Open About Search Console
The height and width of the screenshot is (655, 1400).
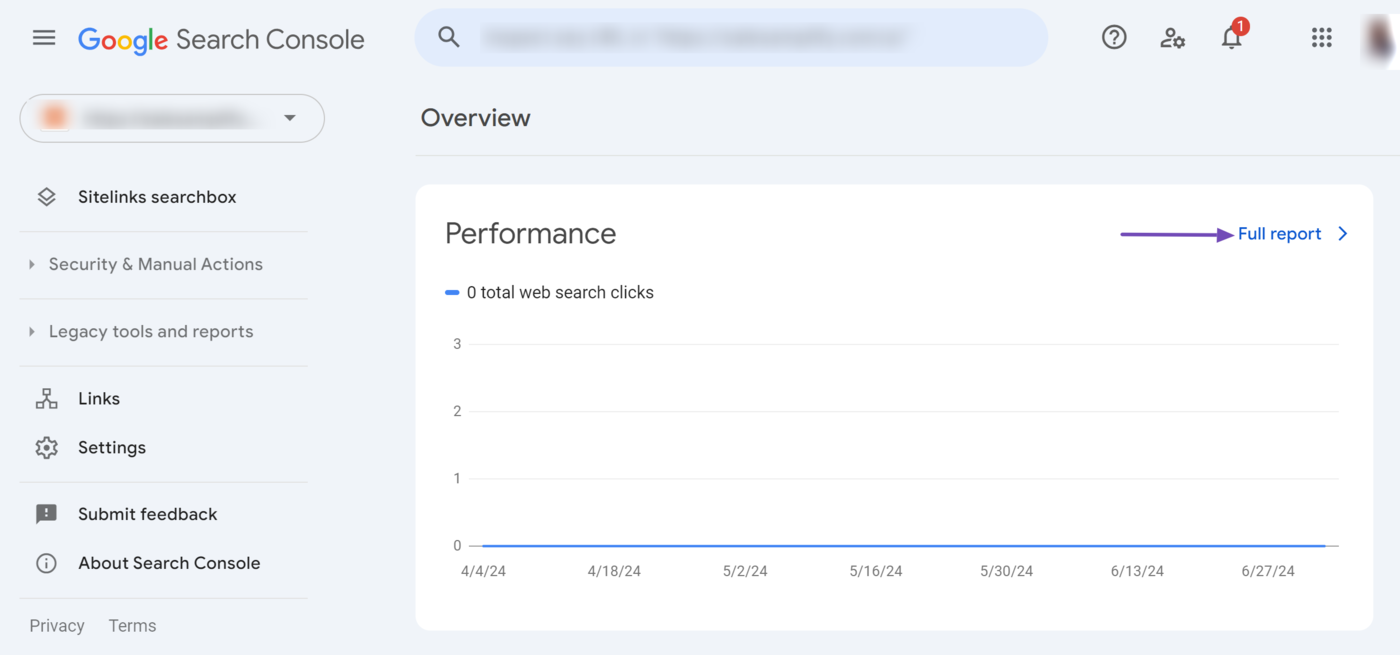pyautogui.click(x=168, y=563)
